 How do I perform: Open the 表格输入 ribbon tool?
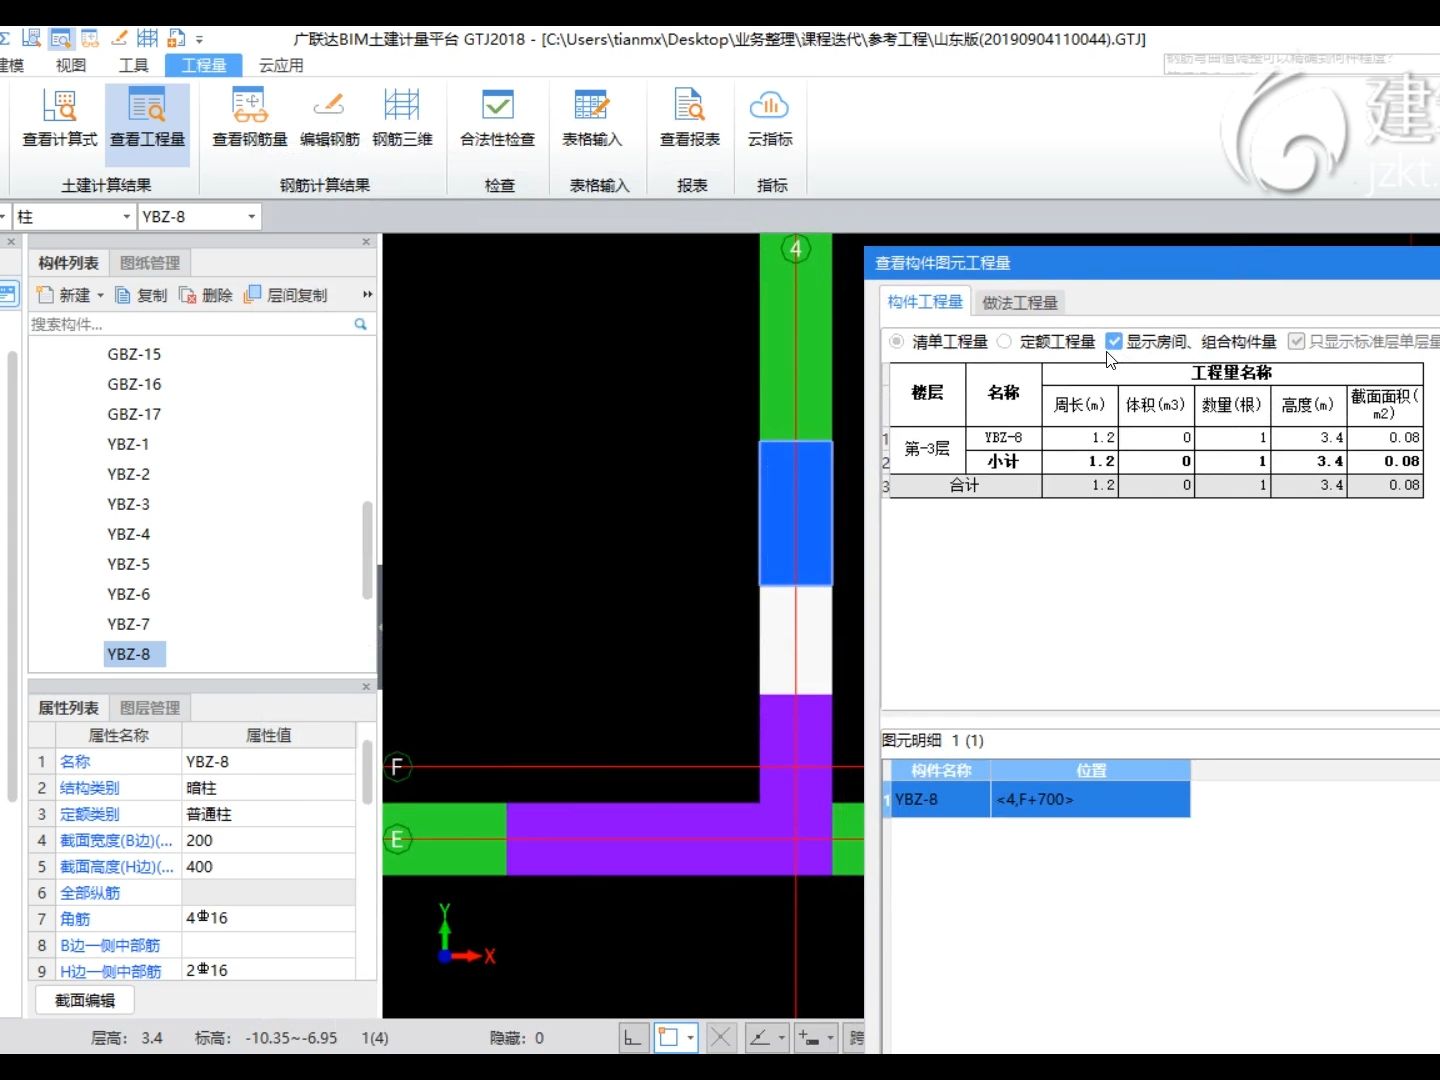click(592, 120)
